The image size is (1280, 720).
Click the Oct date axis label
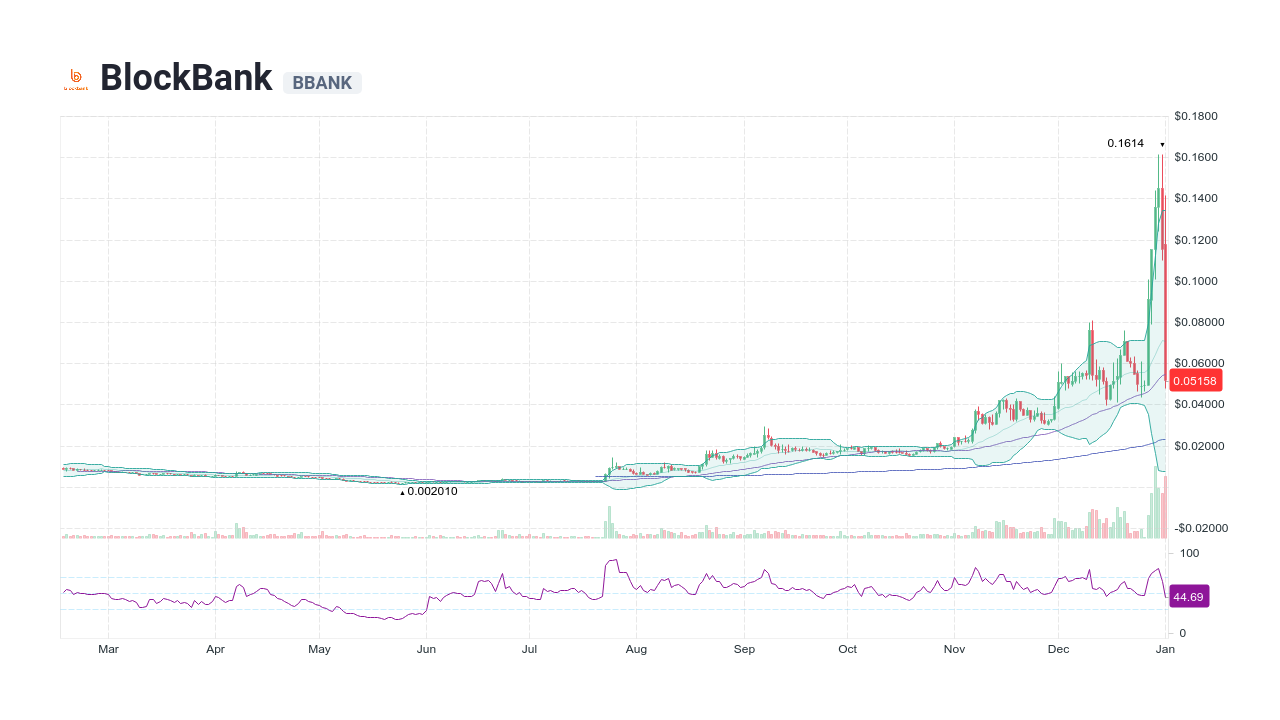(x=847, y=649)
